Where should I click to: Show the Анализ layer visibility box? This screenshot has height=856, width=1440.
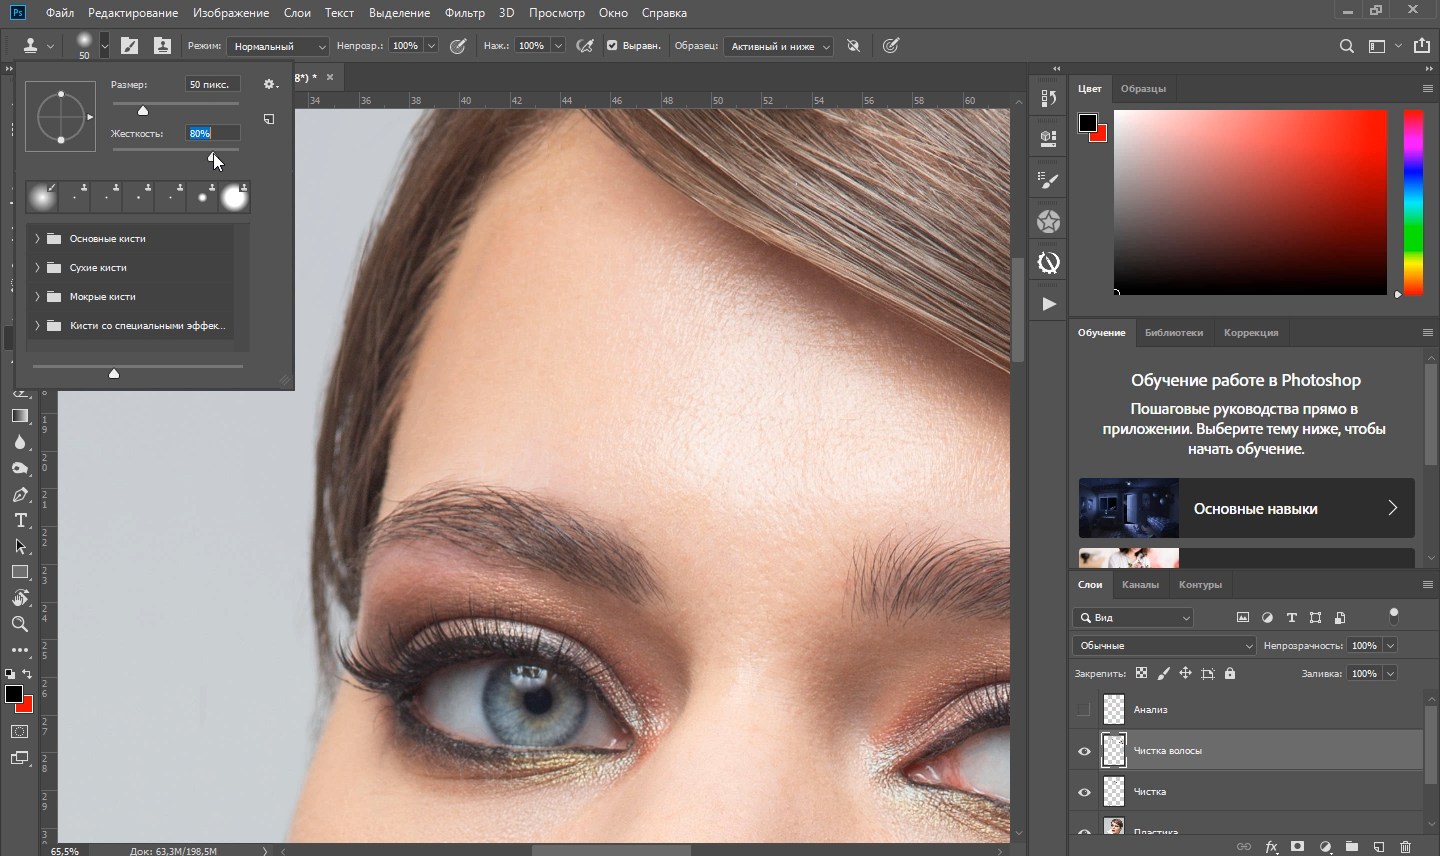[x=1084, y=710]
